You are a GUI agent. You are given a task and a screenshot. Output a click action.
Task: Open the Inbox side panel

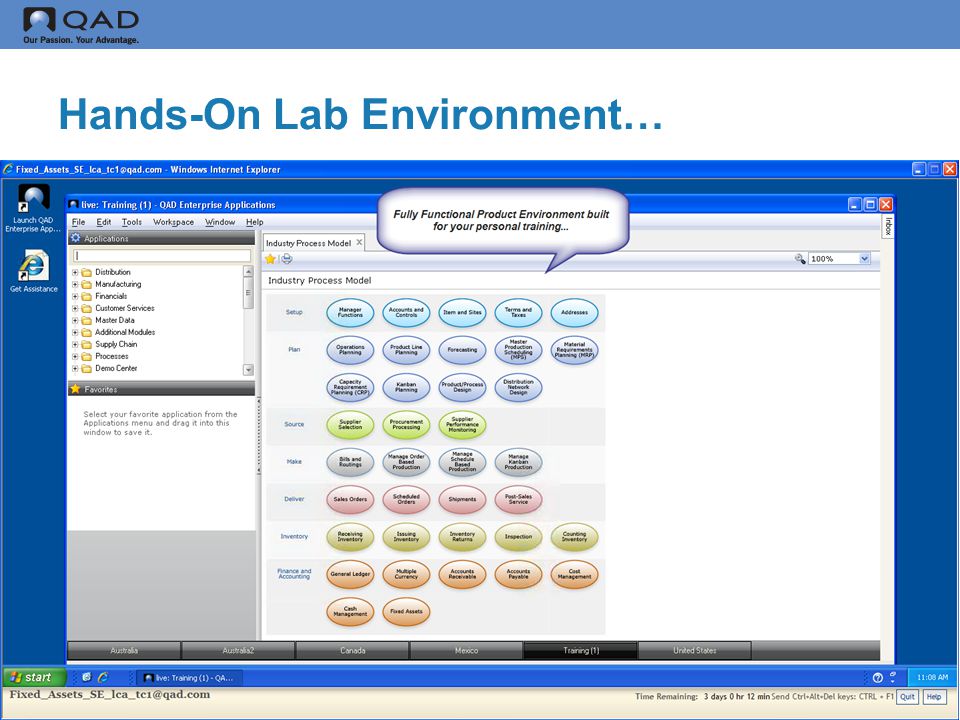[x=888, y=226]
